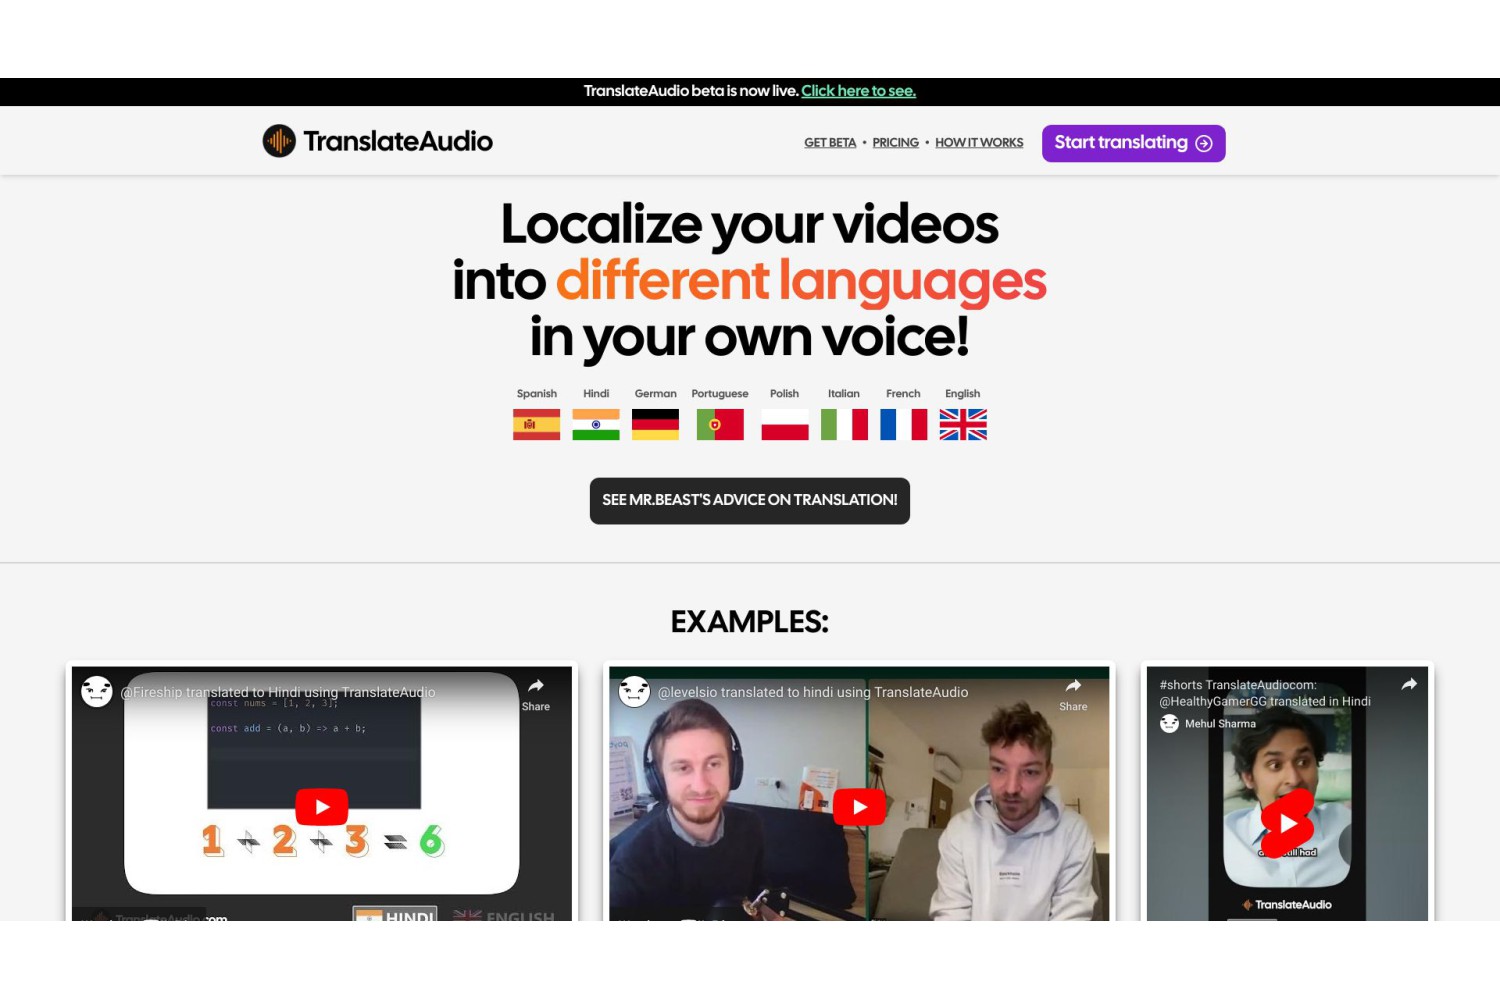Select the Hindi flag of India
This screenshot has height=1000, width=1500.
pos(596,425)
